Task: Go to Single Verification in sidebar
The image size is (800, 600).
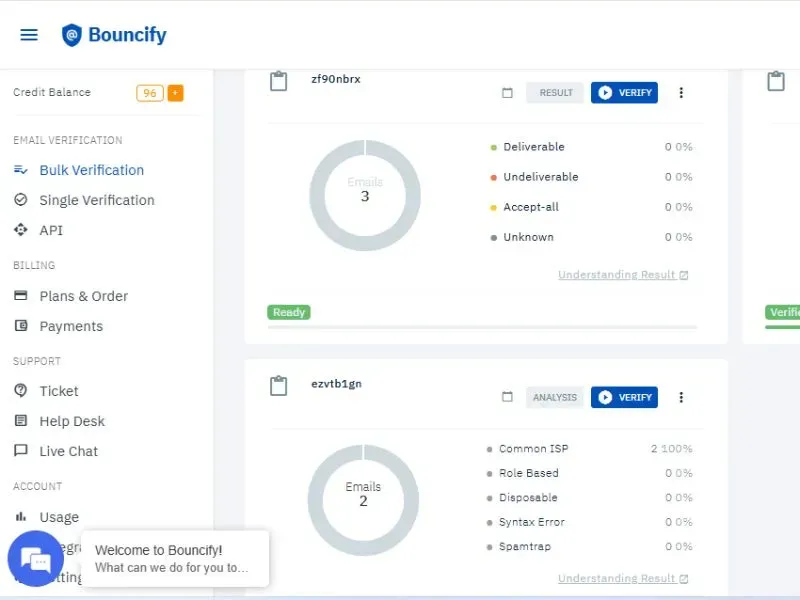Action: pyautogui.click(x=96, y=200)
